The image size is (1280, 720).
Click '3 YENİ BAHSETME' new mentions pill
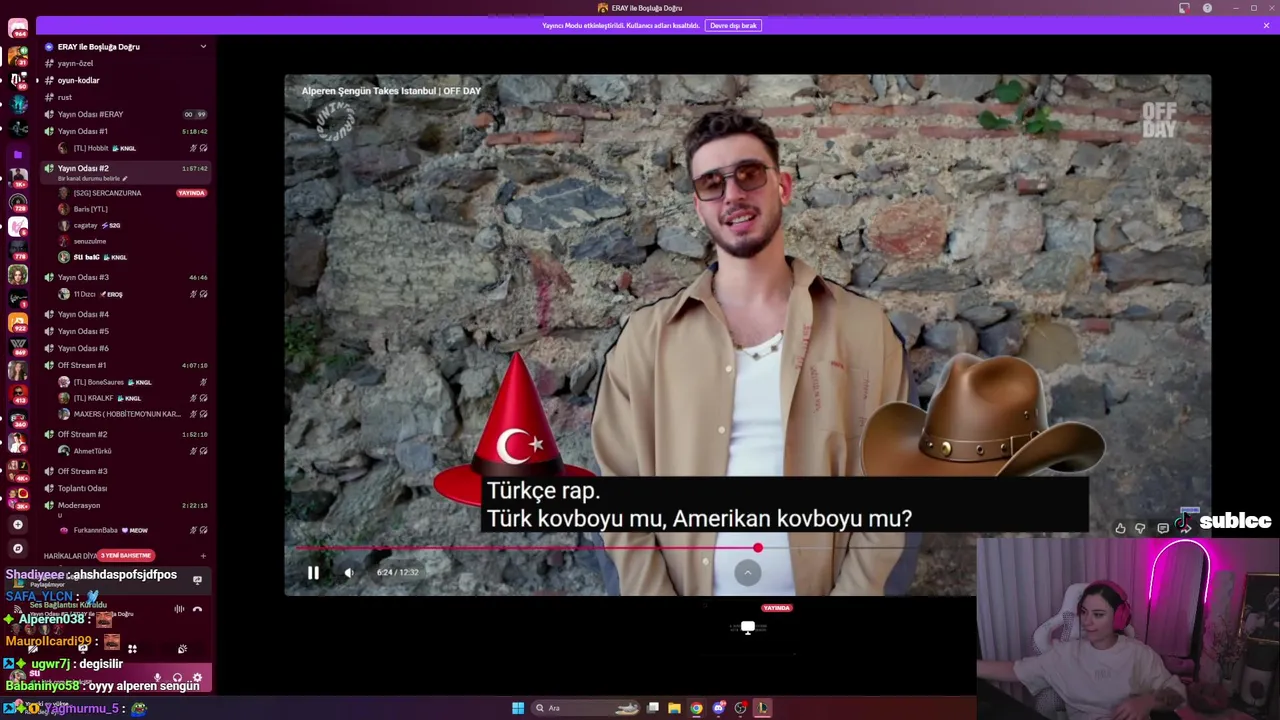click(125, 555)
